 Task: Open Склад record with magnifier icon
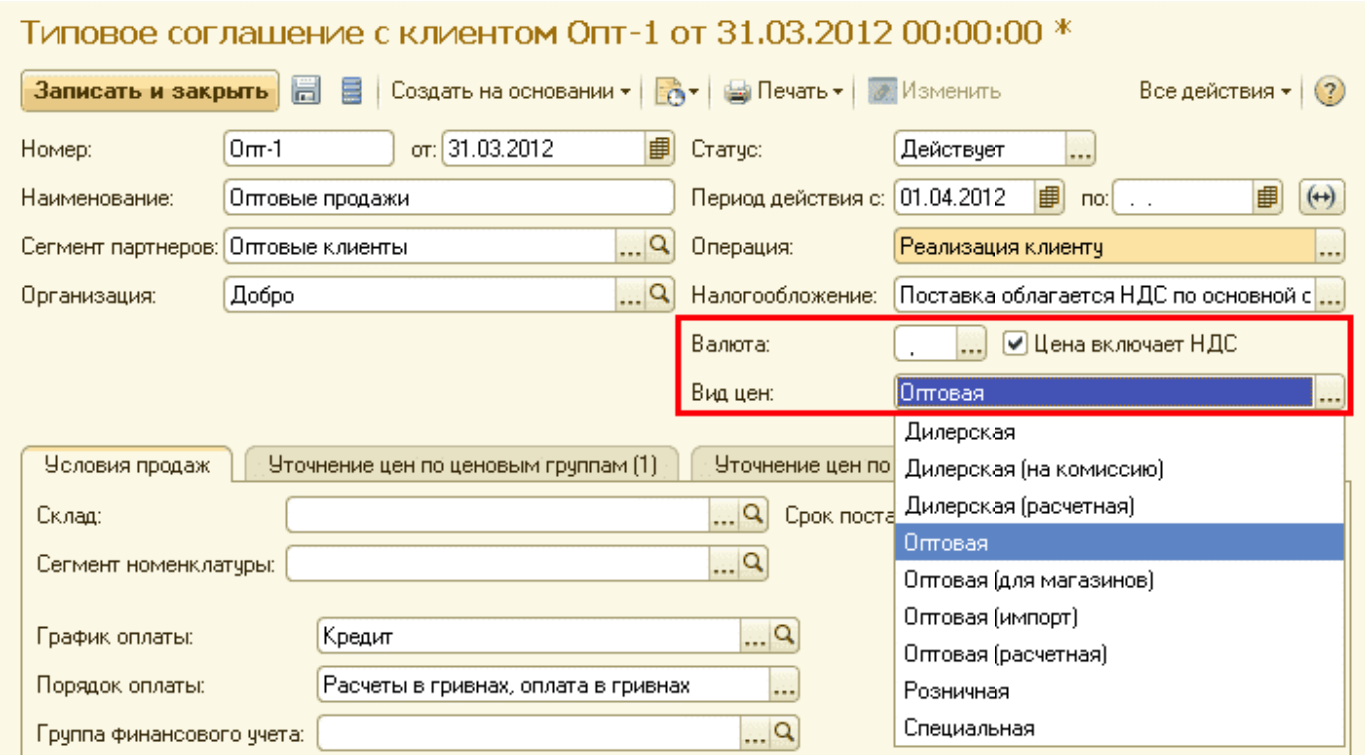click(x=755, y=516)
